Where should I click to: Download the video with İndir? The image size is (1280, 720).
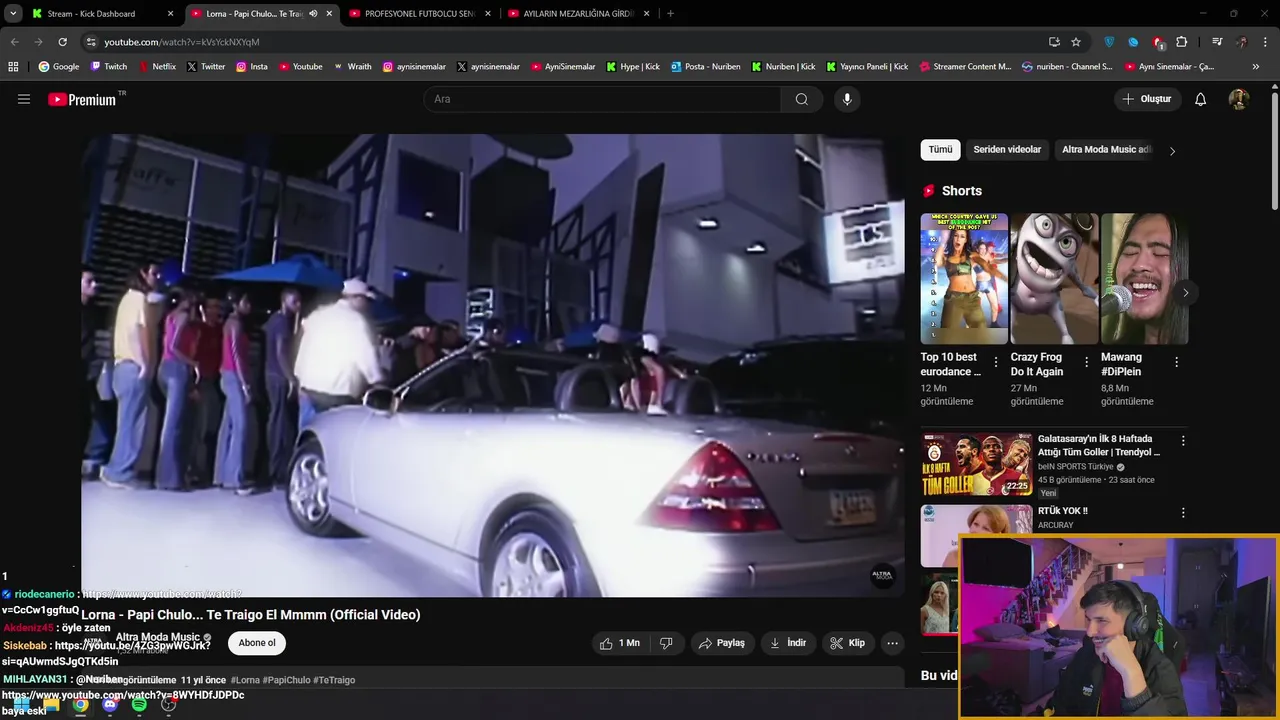click(788, 643)
